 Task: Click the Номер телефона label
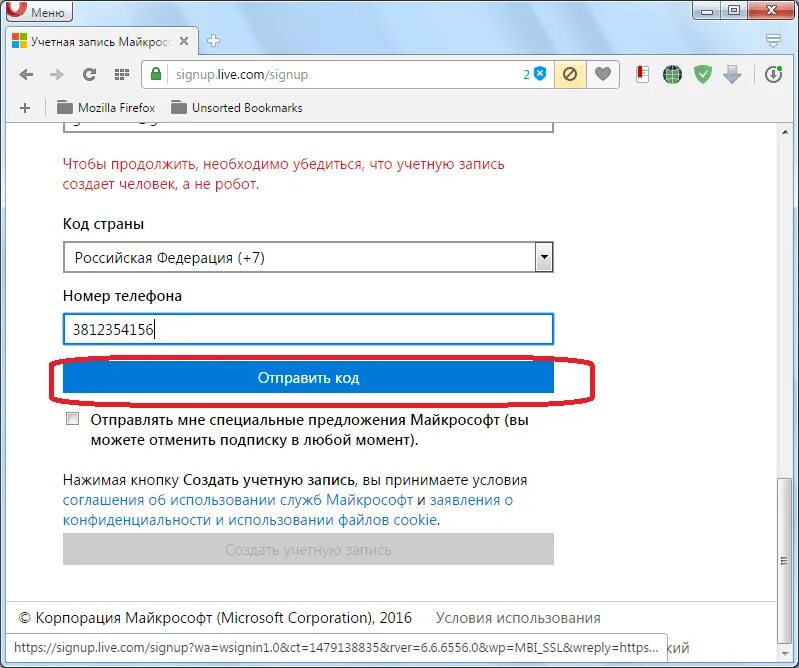122,296
